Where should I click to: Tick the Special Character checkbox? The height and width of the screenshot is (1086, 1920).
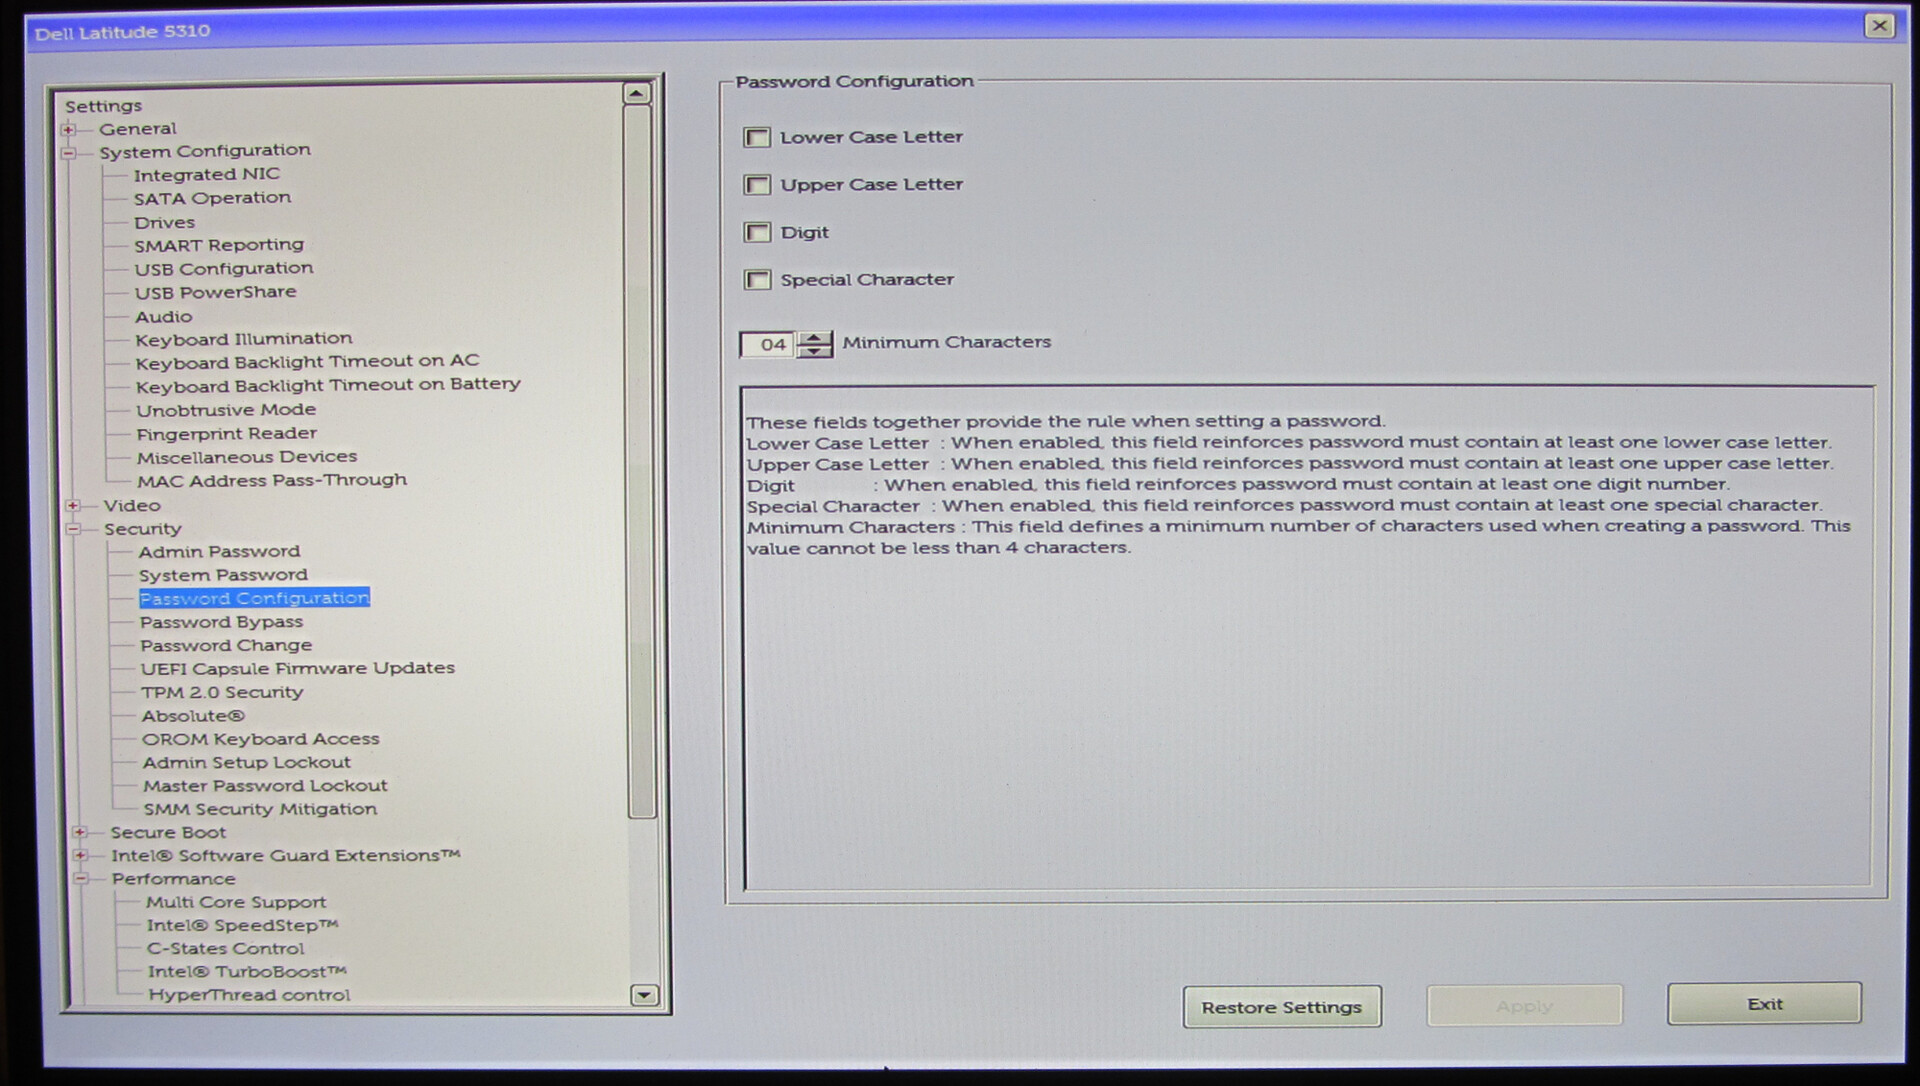point(758,280)
